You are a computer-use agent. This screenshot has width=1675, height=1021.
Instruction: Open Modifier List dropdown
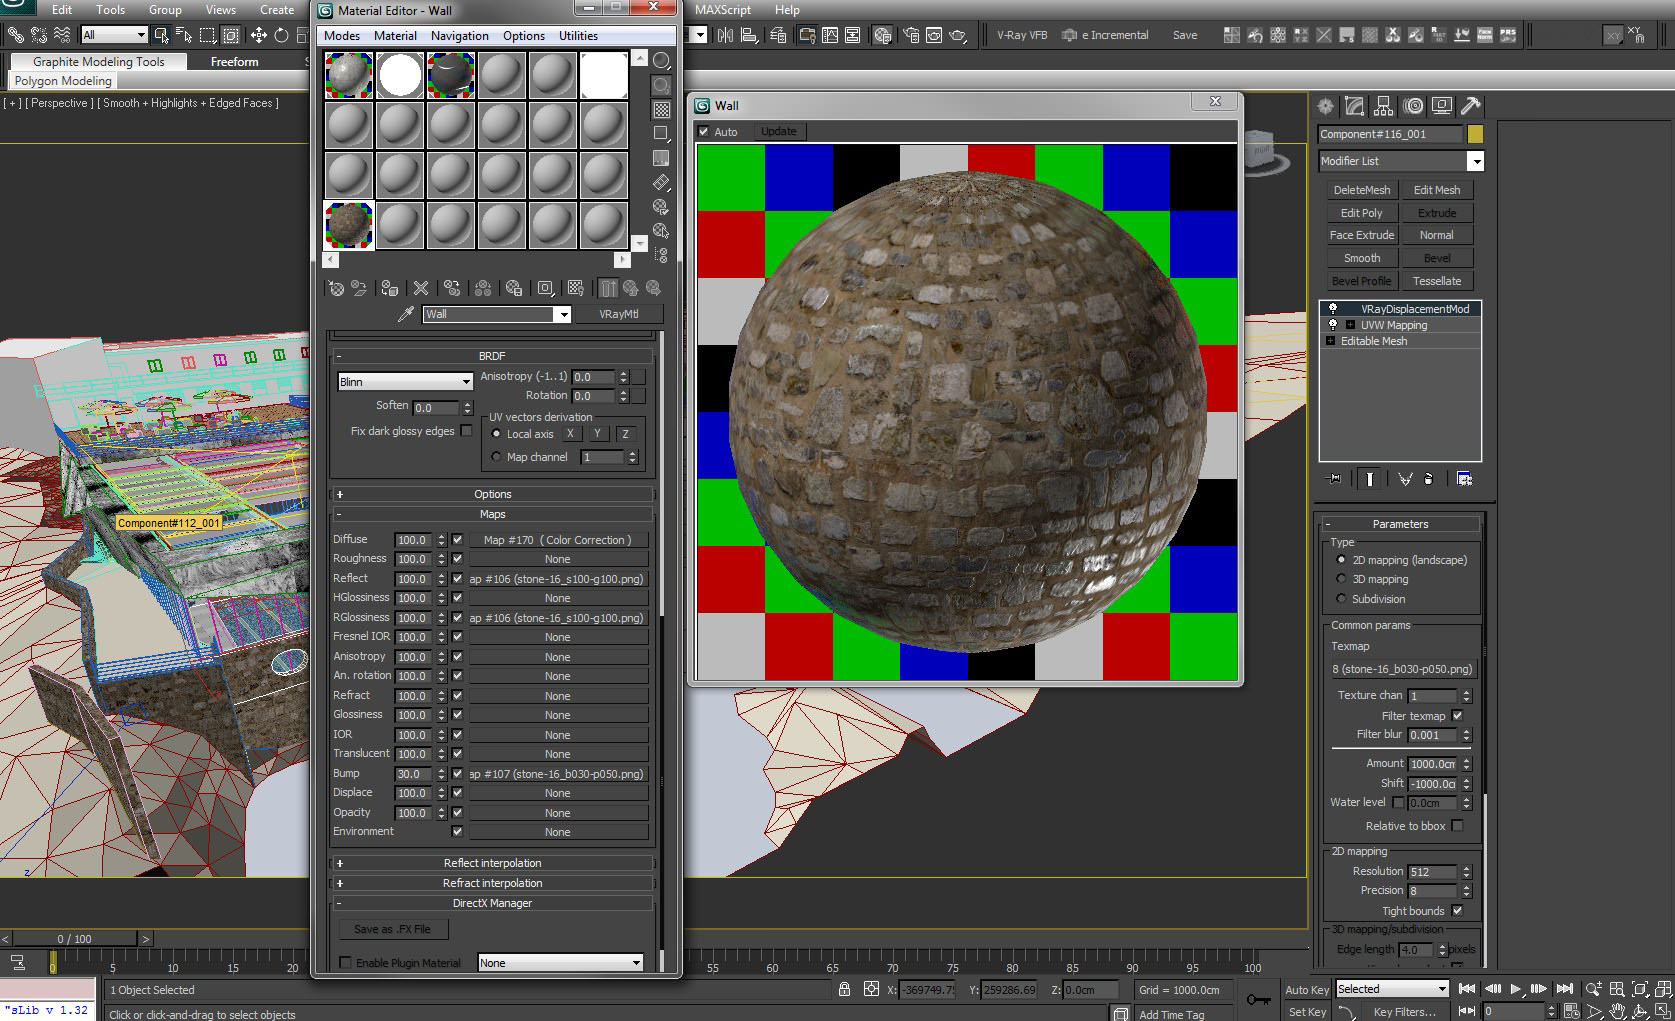pos(1475,161)
